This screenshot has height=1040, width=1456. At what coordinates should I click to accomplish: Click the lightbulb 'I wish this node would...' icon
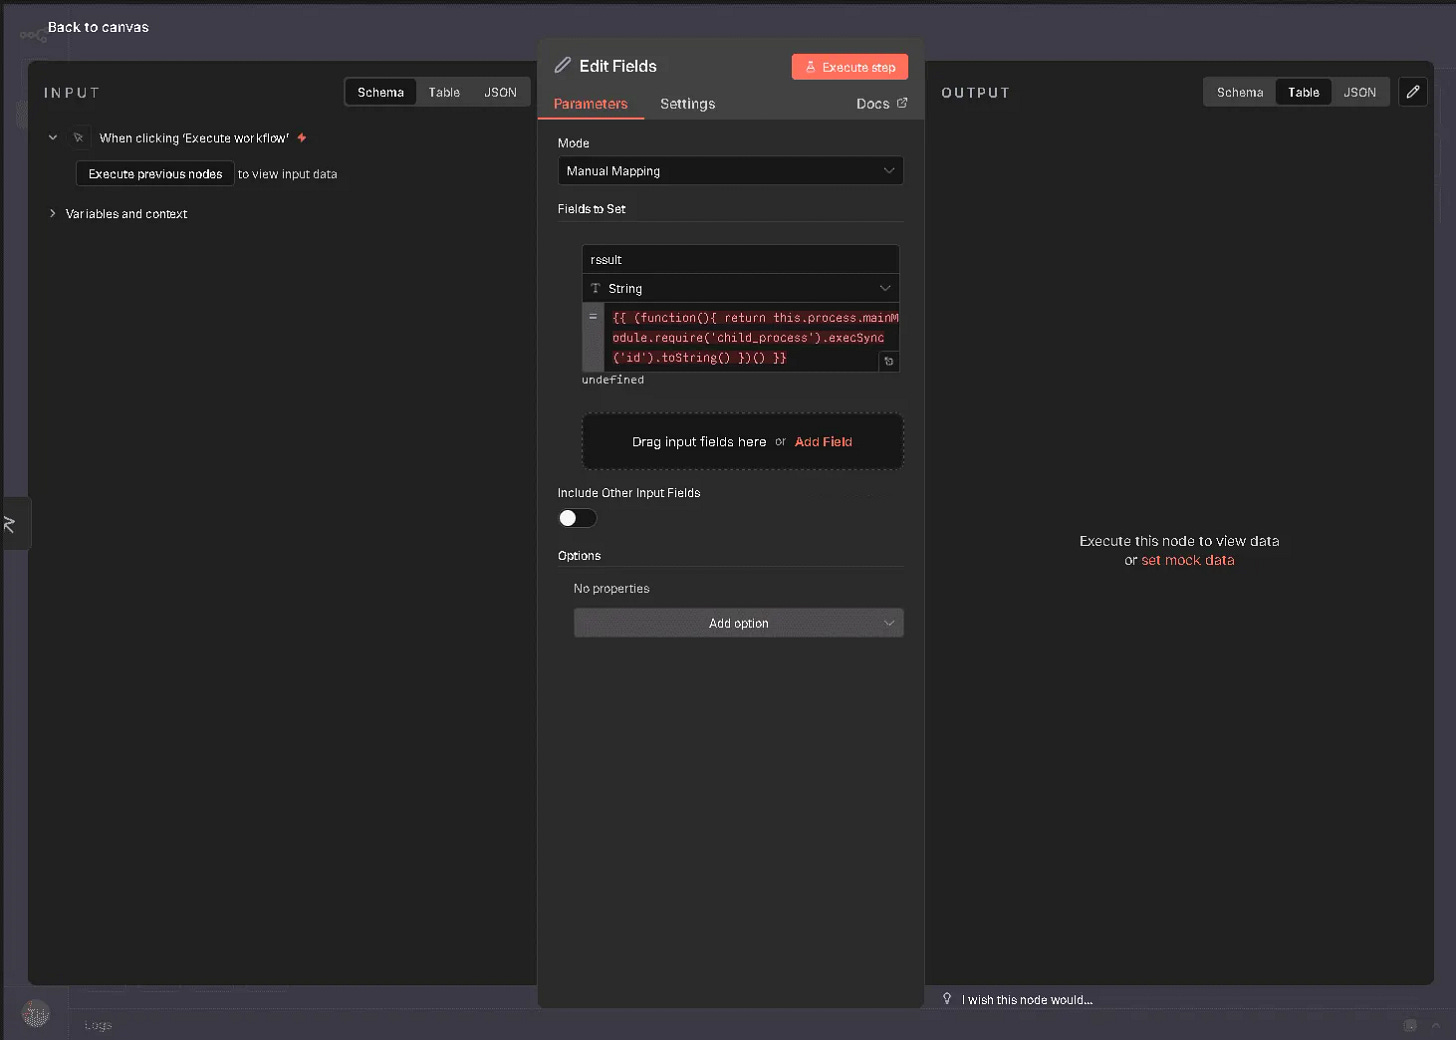pos(947,998)
